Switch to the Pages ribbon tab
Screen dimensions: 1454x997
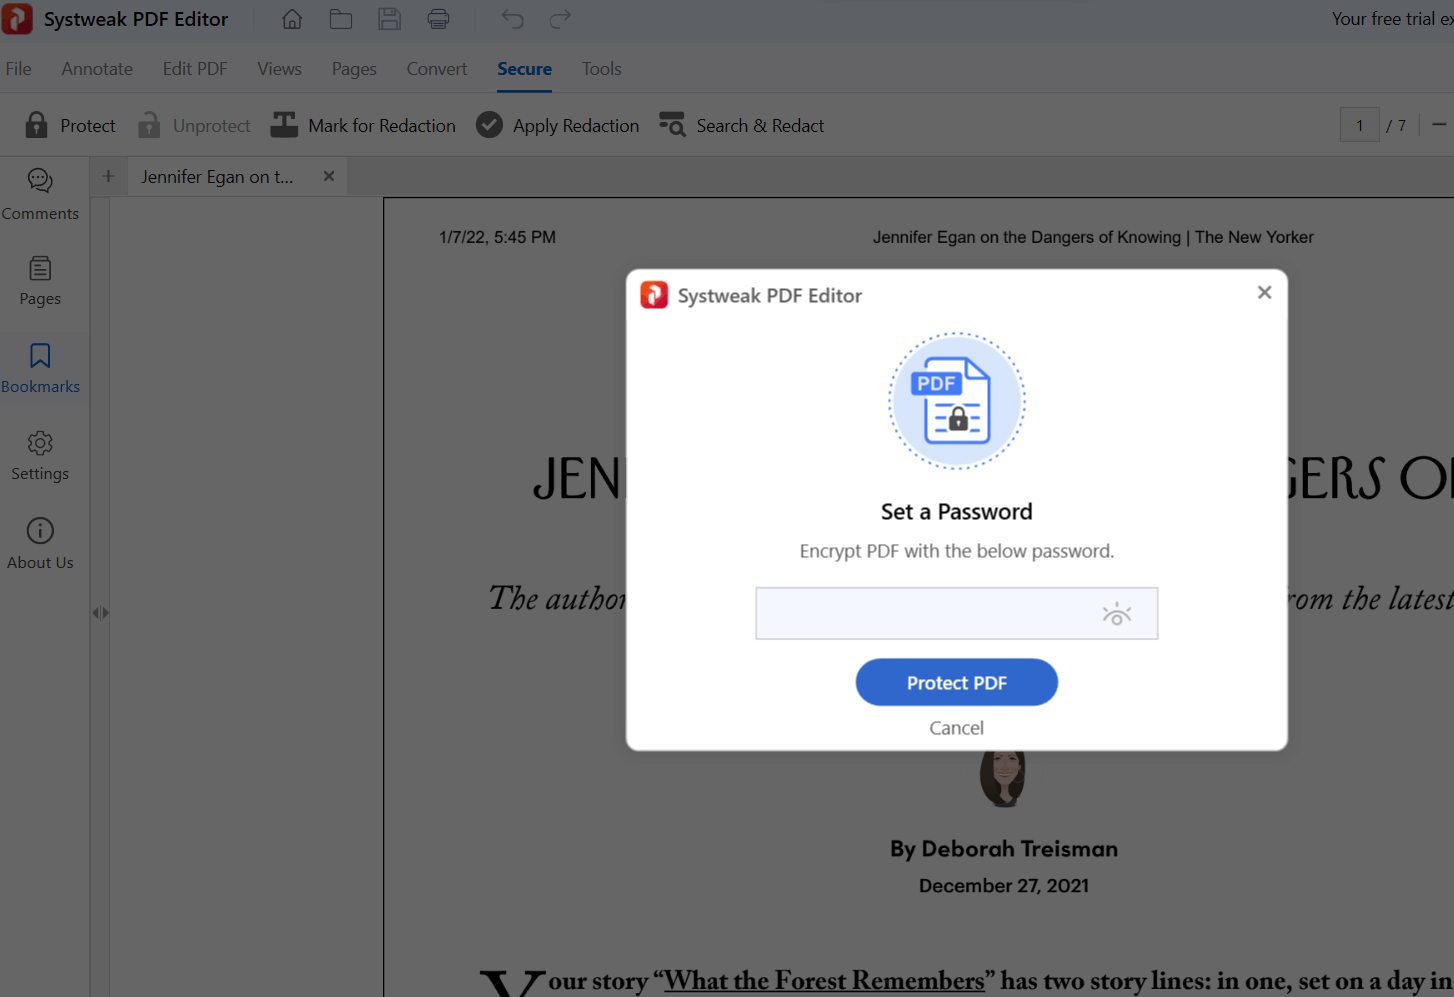(354, 69)
